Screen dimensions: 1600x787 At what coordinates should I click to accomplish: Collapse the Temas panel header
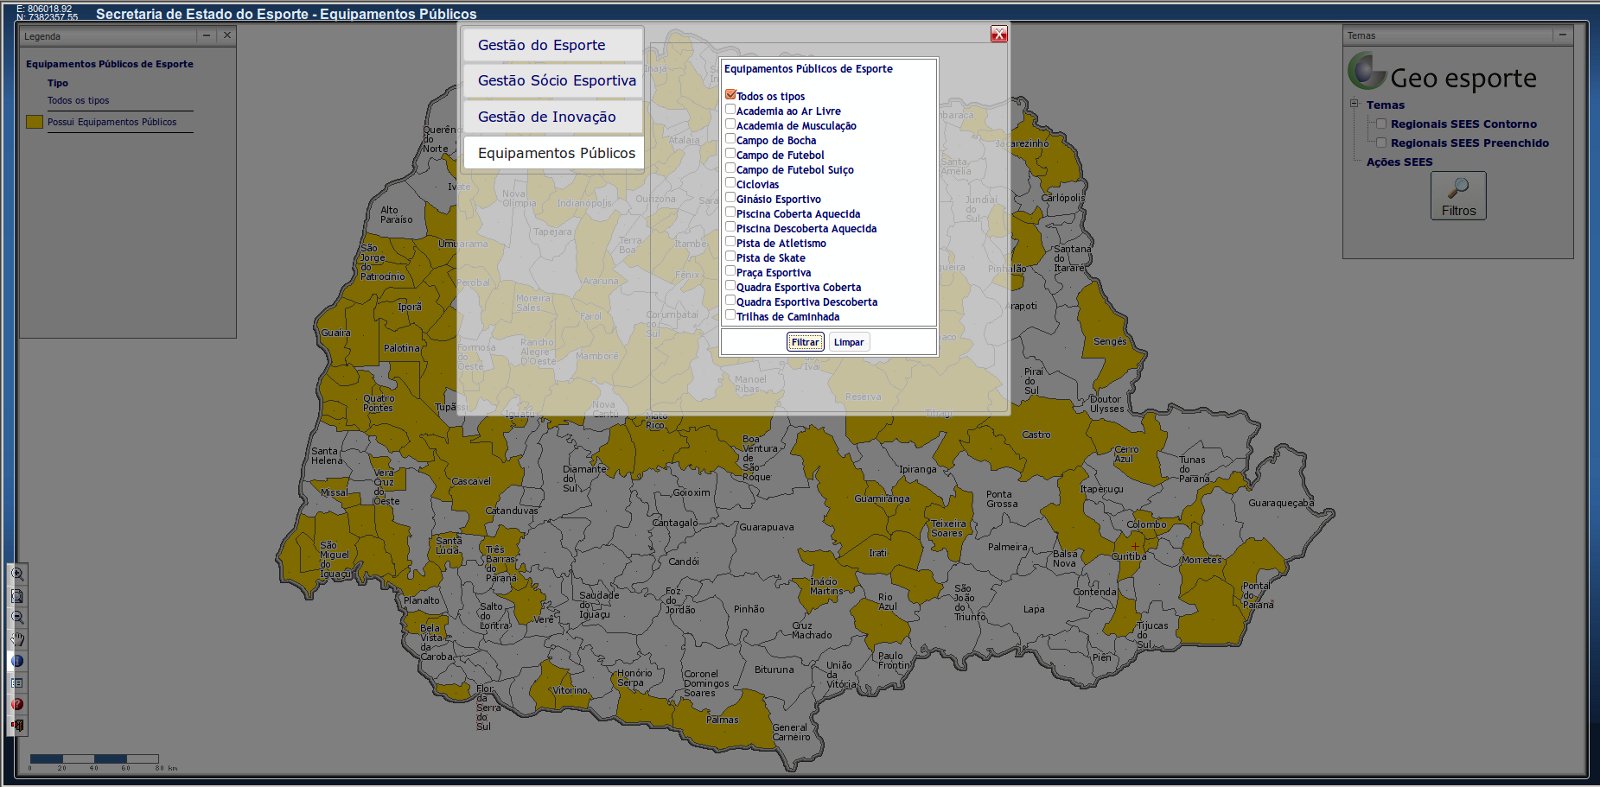1561,35
